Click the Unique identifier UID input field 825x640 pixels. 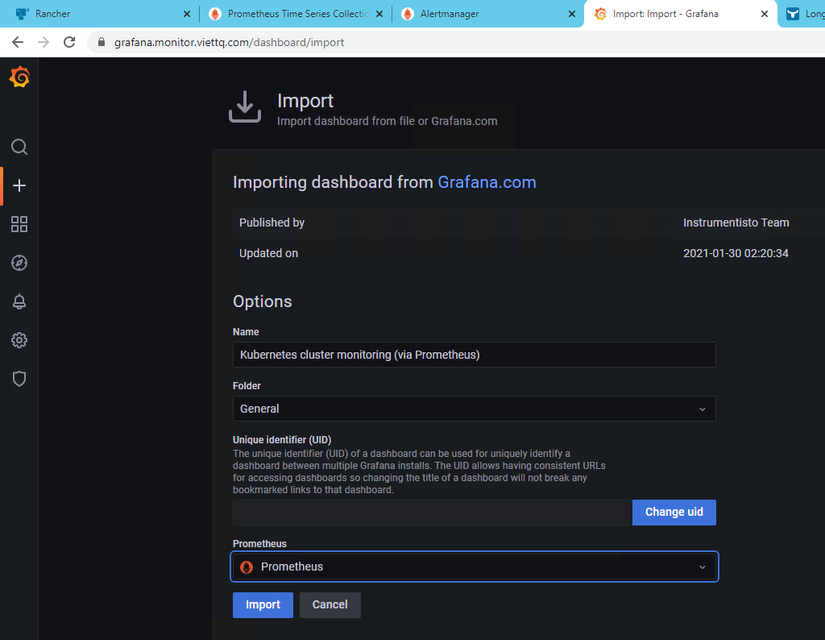[x=432, y=512]
